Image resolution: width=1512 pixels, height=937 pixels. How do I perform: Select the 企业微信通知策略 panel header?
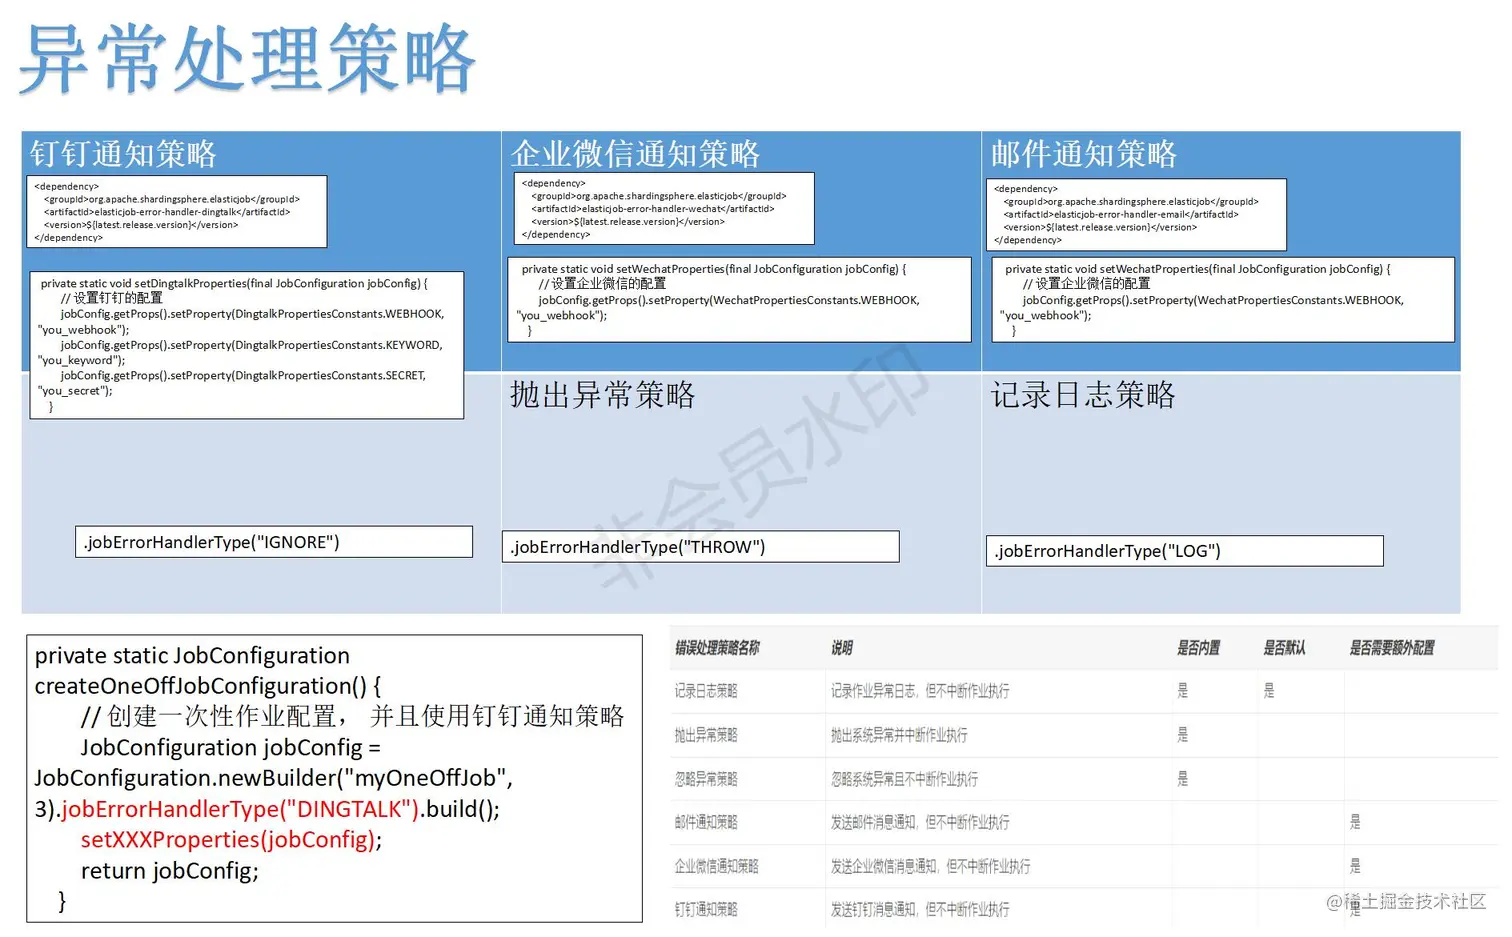click(637, 154)
